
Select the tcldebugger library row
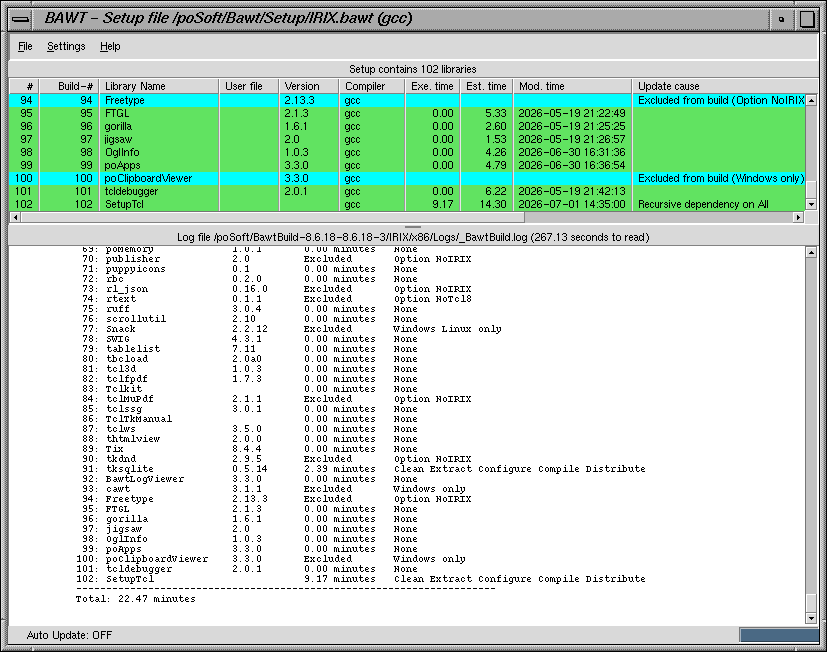tap(407, 191)
